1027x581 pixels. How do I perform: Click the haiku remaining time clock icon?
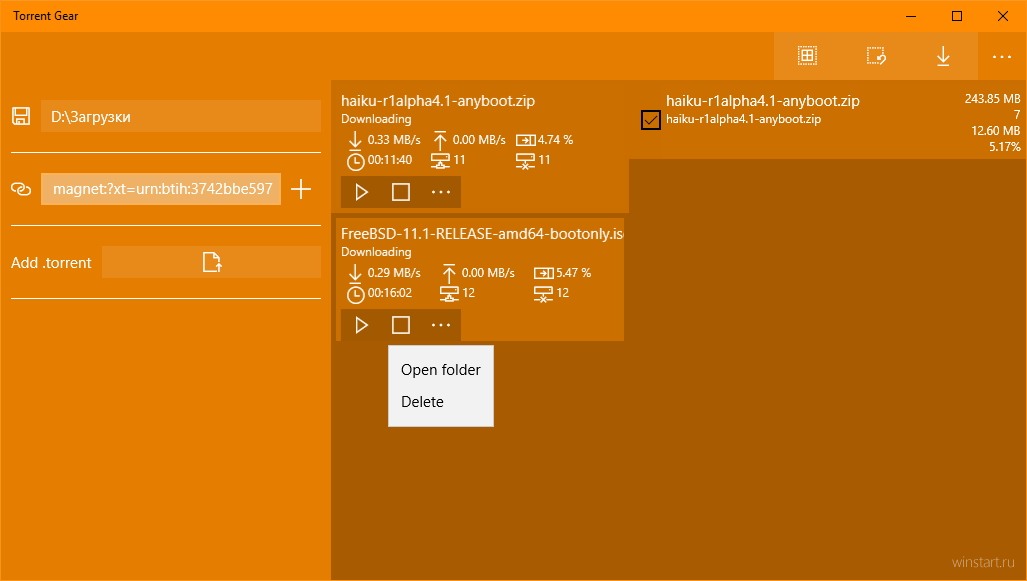tap(355, 160)
